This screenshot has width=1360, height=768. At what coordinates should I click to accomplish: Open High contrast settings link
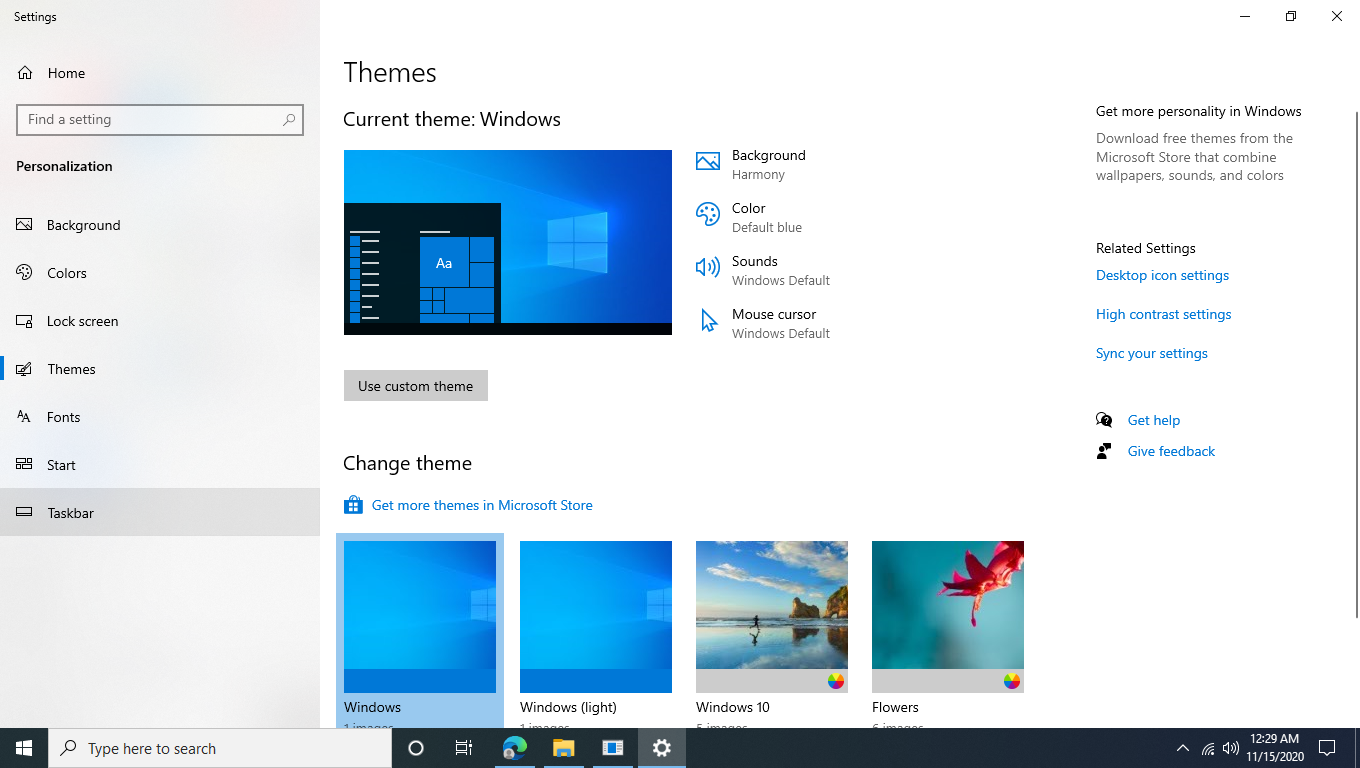[x=1163, y=314]
